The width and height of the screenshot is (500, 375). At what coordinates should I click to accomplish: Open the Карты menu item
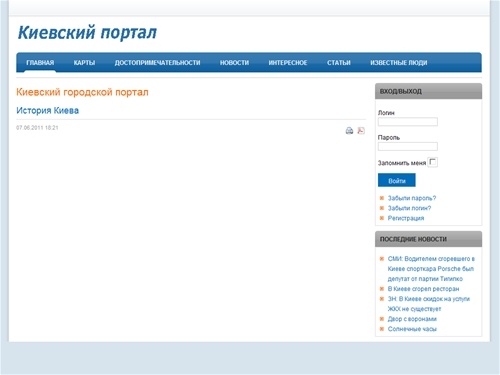tap(84, 63)
